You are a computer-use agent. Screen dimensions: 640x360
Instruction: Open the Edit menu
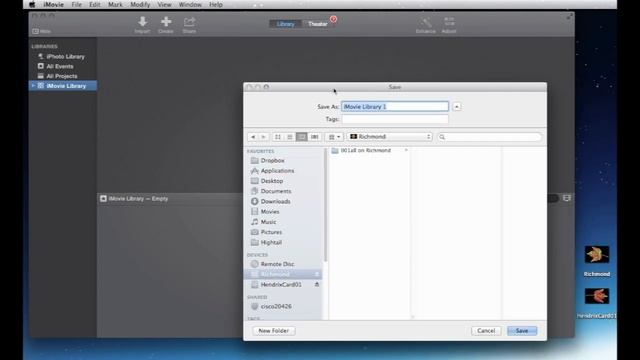pos(95,4)
